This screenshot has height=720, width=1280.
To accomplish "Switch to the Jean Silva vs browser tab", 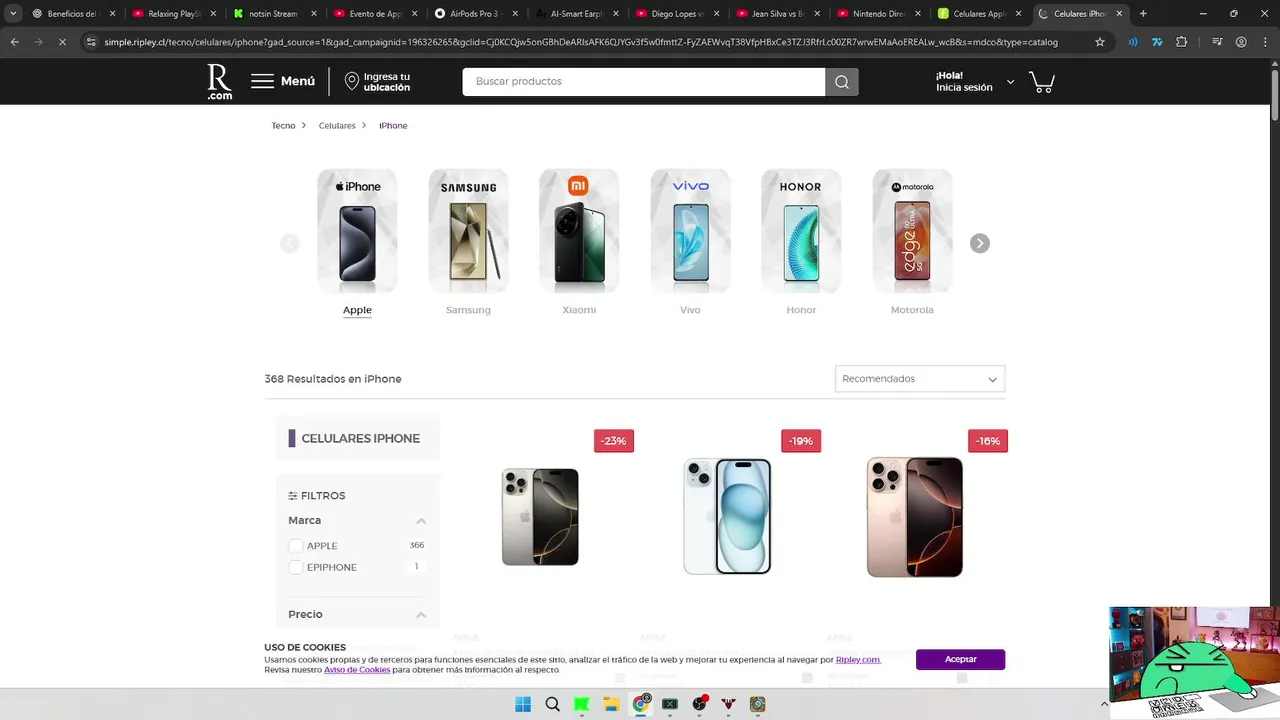I will [x=776, y=14].
